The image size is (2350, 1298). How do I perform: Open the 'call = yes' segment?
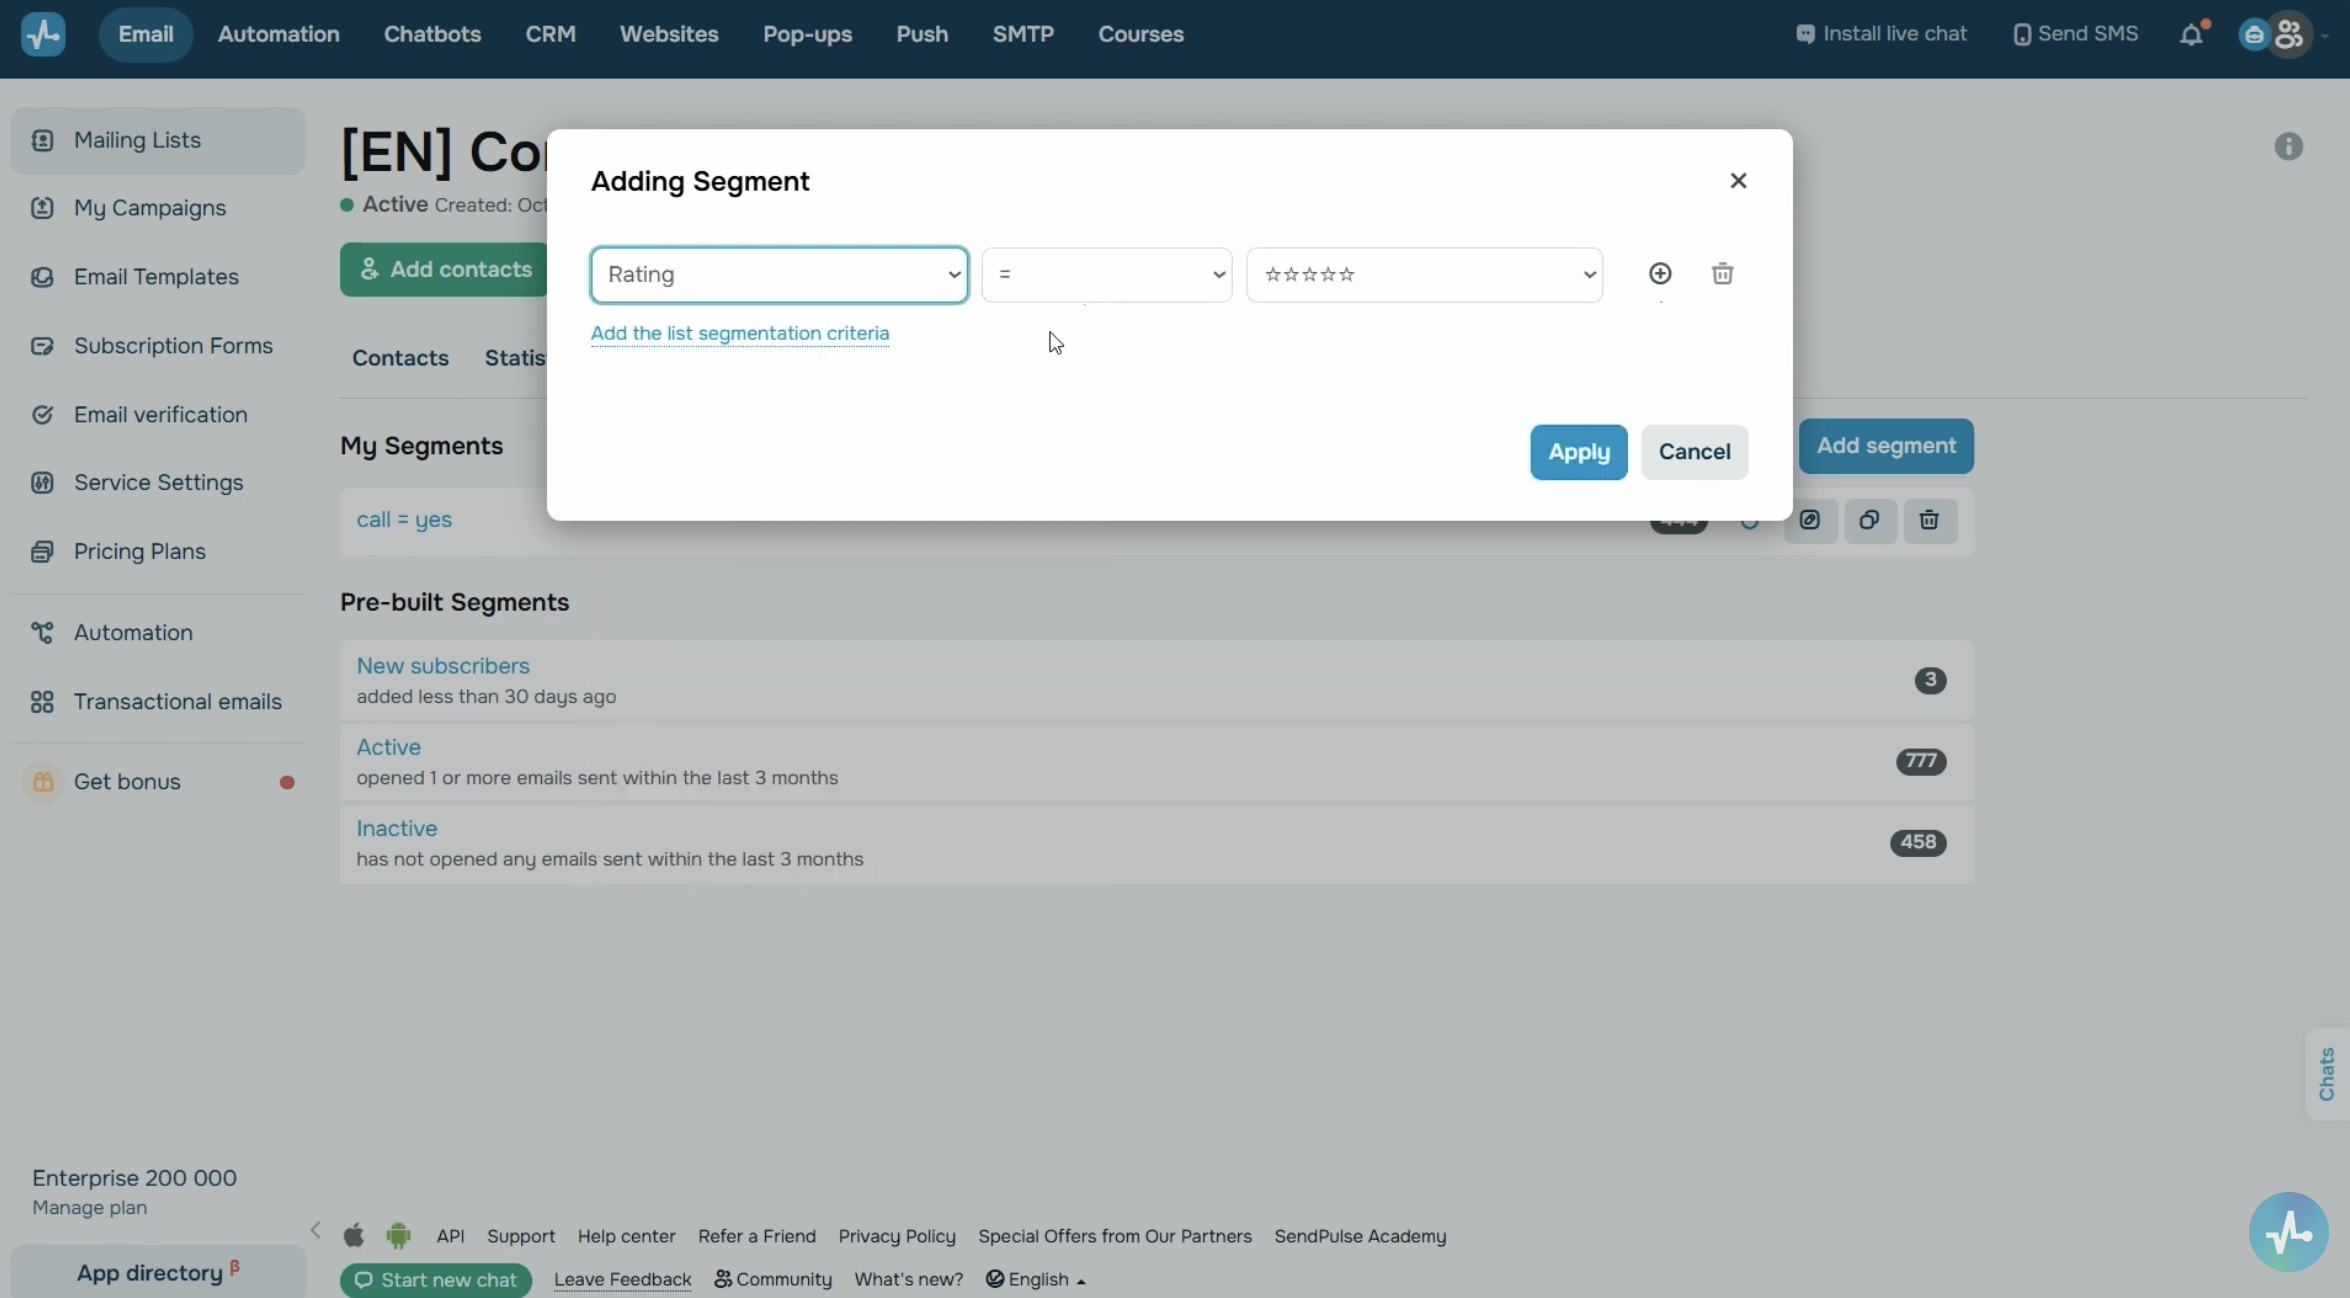click(x=404, y=520)
